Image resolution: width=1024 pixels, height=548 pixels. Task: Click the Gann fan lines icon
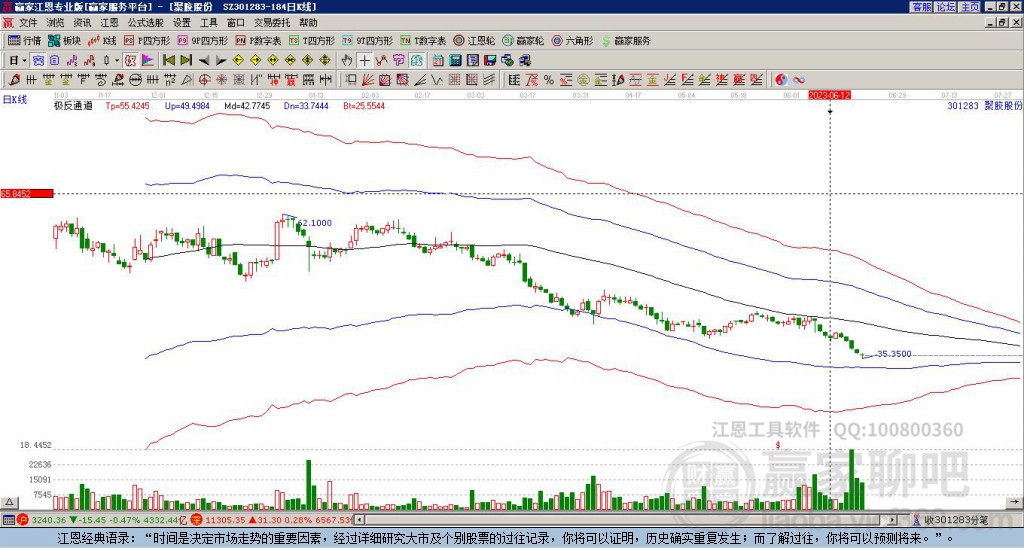click(x=368, y=80)
